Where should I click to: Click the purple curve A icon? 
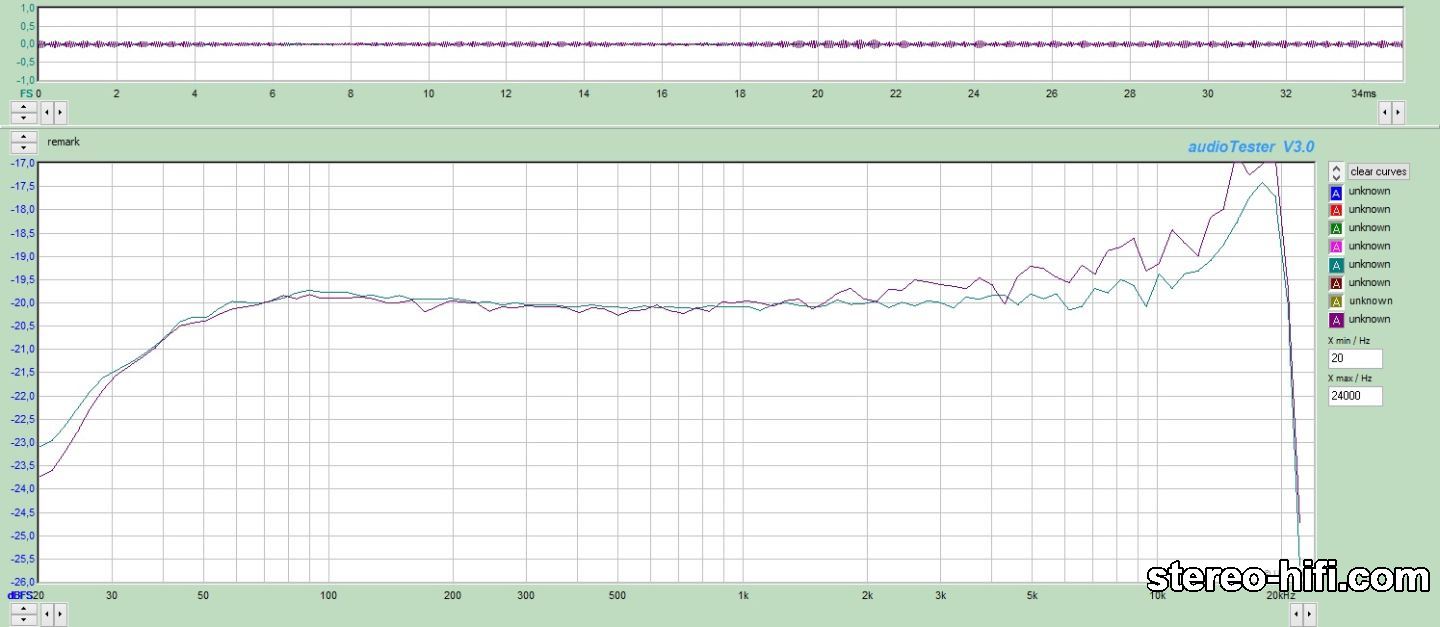pos(1335,320)
